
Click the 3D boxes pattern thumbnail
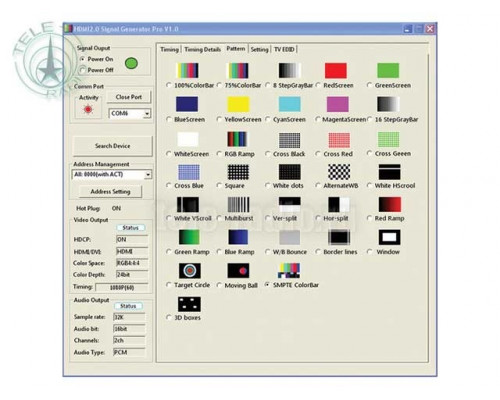pyautogui.click(x=189, y=304)
